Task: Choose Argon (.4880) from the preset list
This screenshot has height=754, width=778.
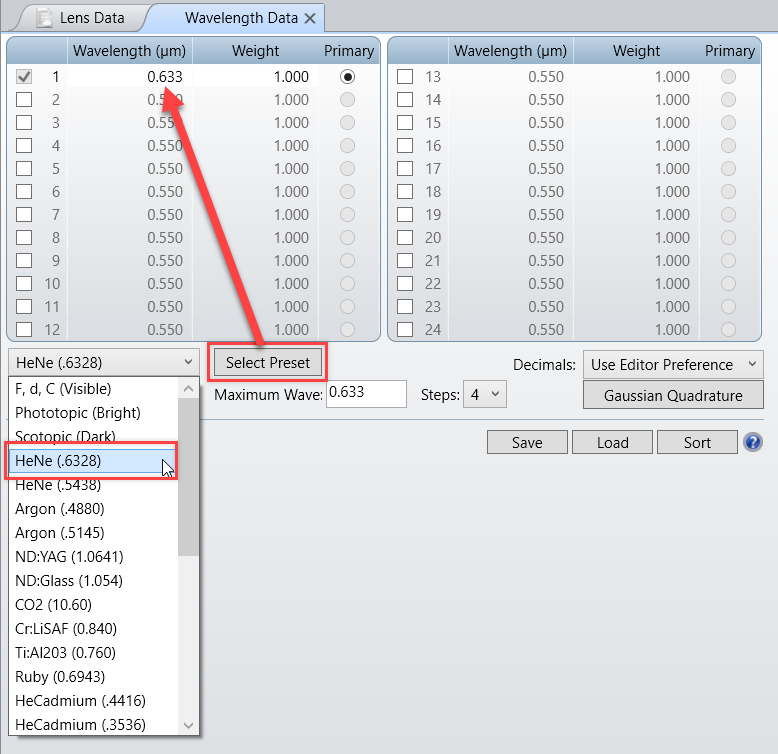Action: 60,508
